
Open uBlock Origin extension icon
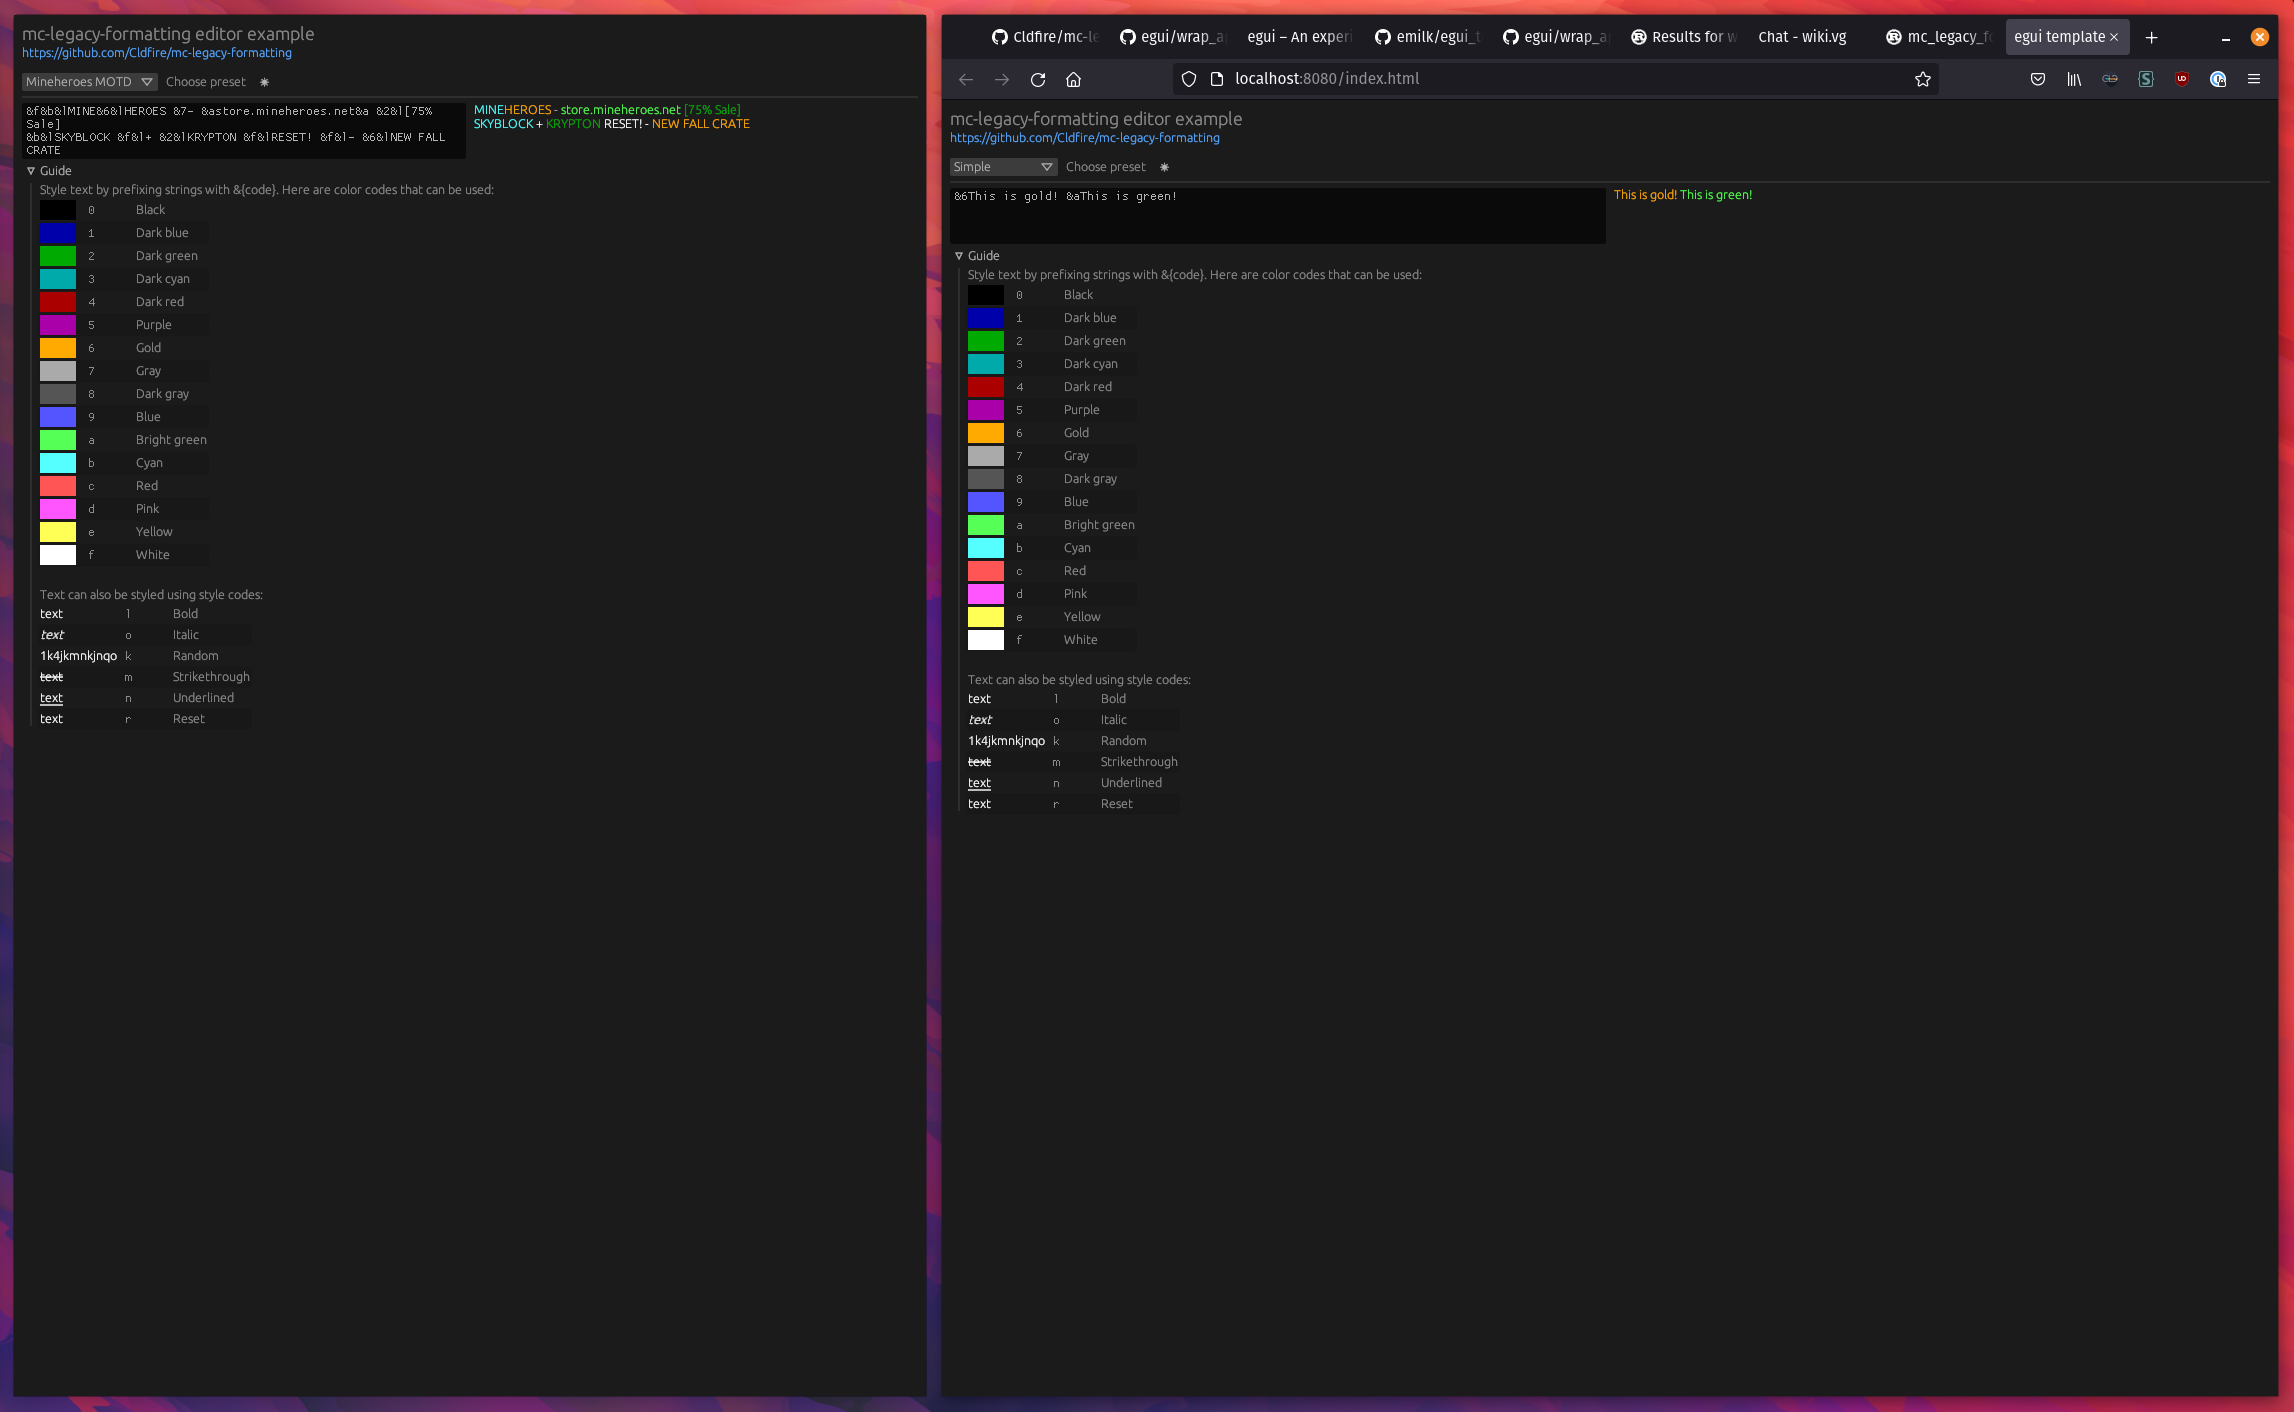[x=2182, y=79]
